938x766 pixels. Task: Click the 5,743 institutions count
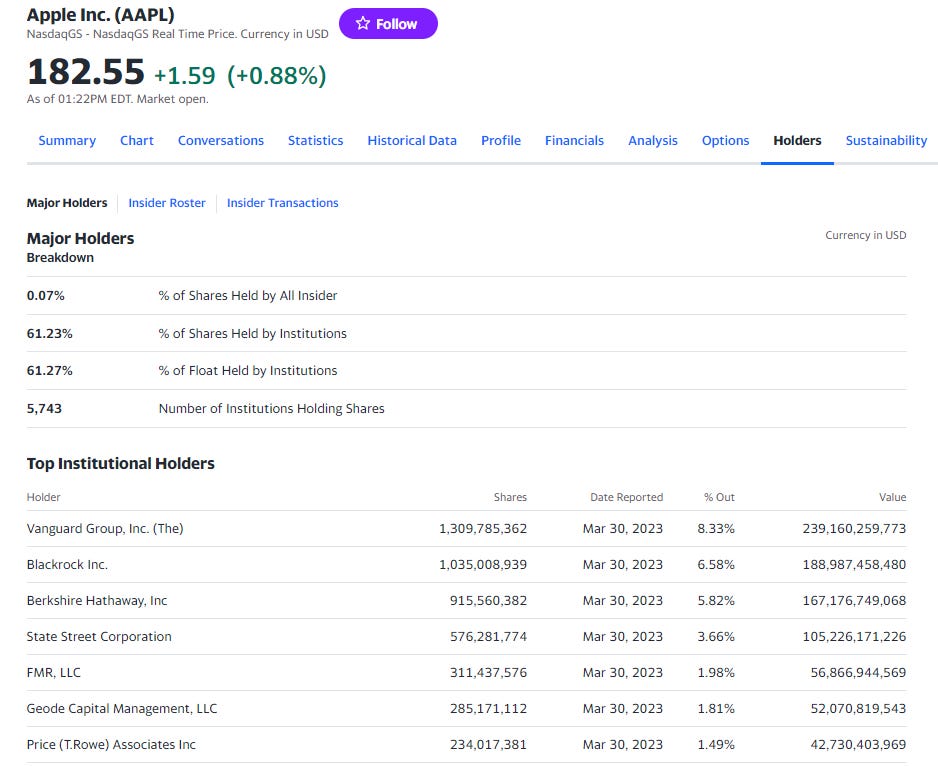(44, 408)
